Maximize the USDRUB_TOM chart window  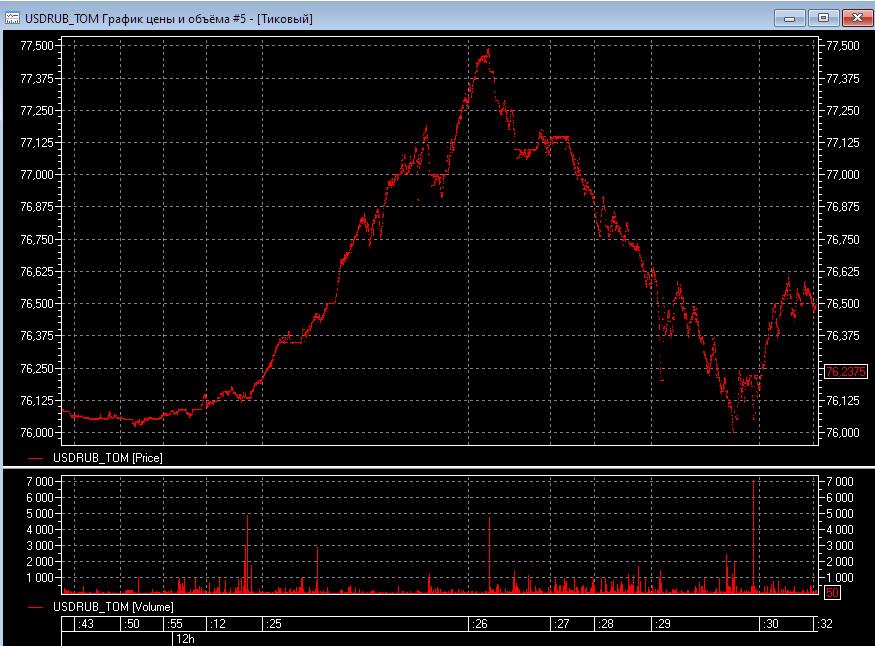(823, 17)
